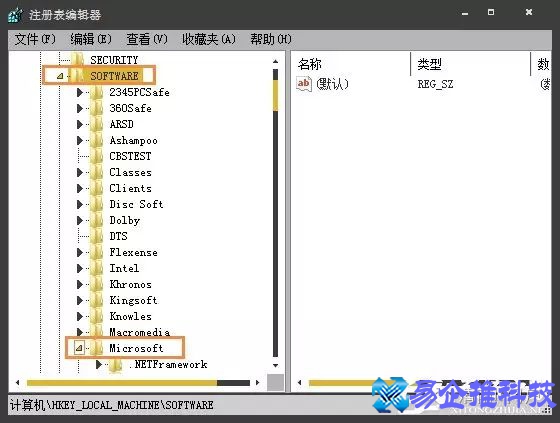The image size is (560, 423).
Task: Expand the Flexense key arrow
Action: click(80, 253)
